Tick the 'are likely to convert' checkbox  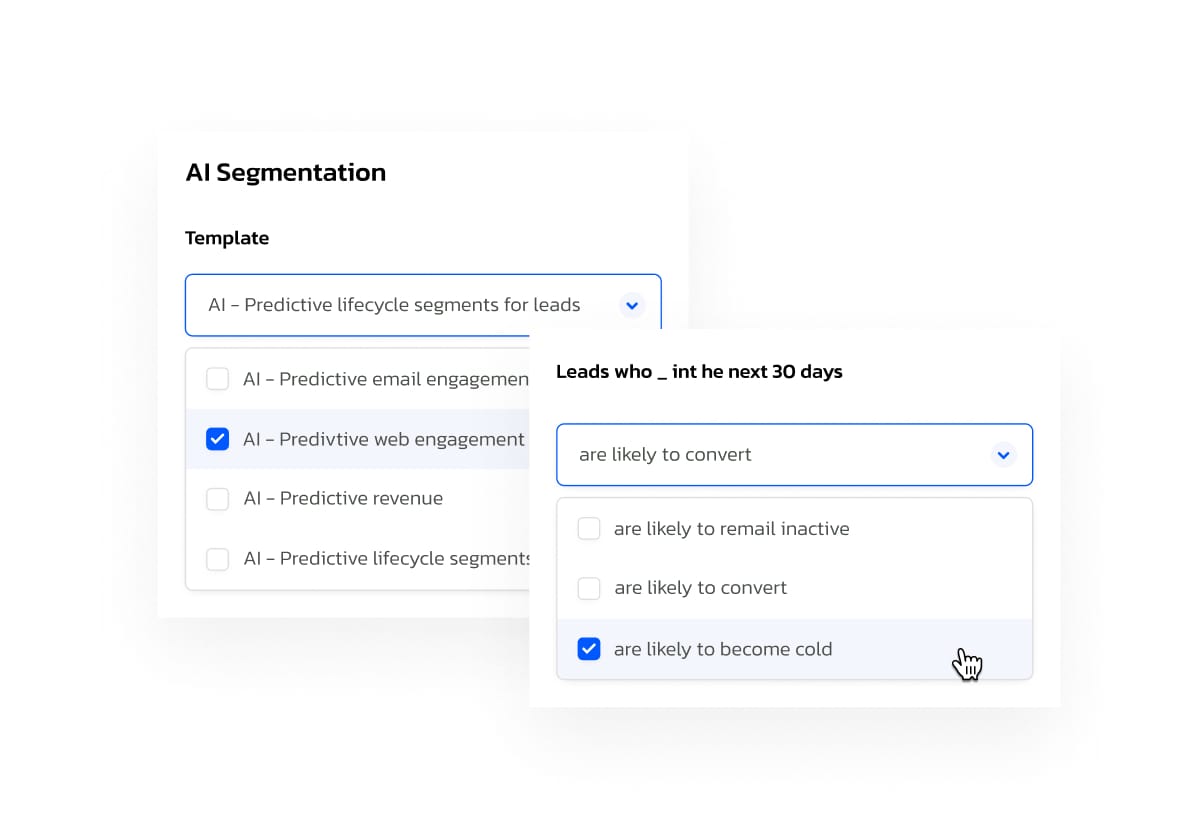(588, 588)
